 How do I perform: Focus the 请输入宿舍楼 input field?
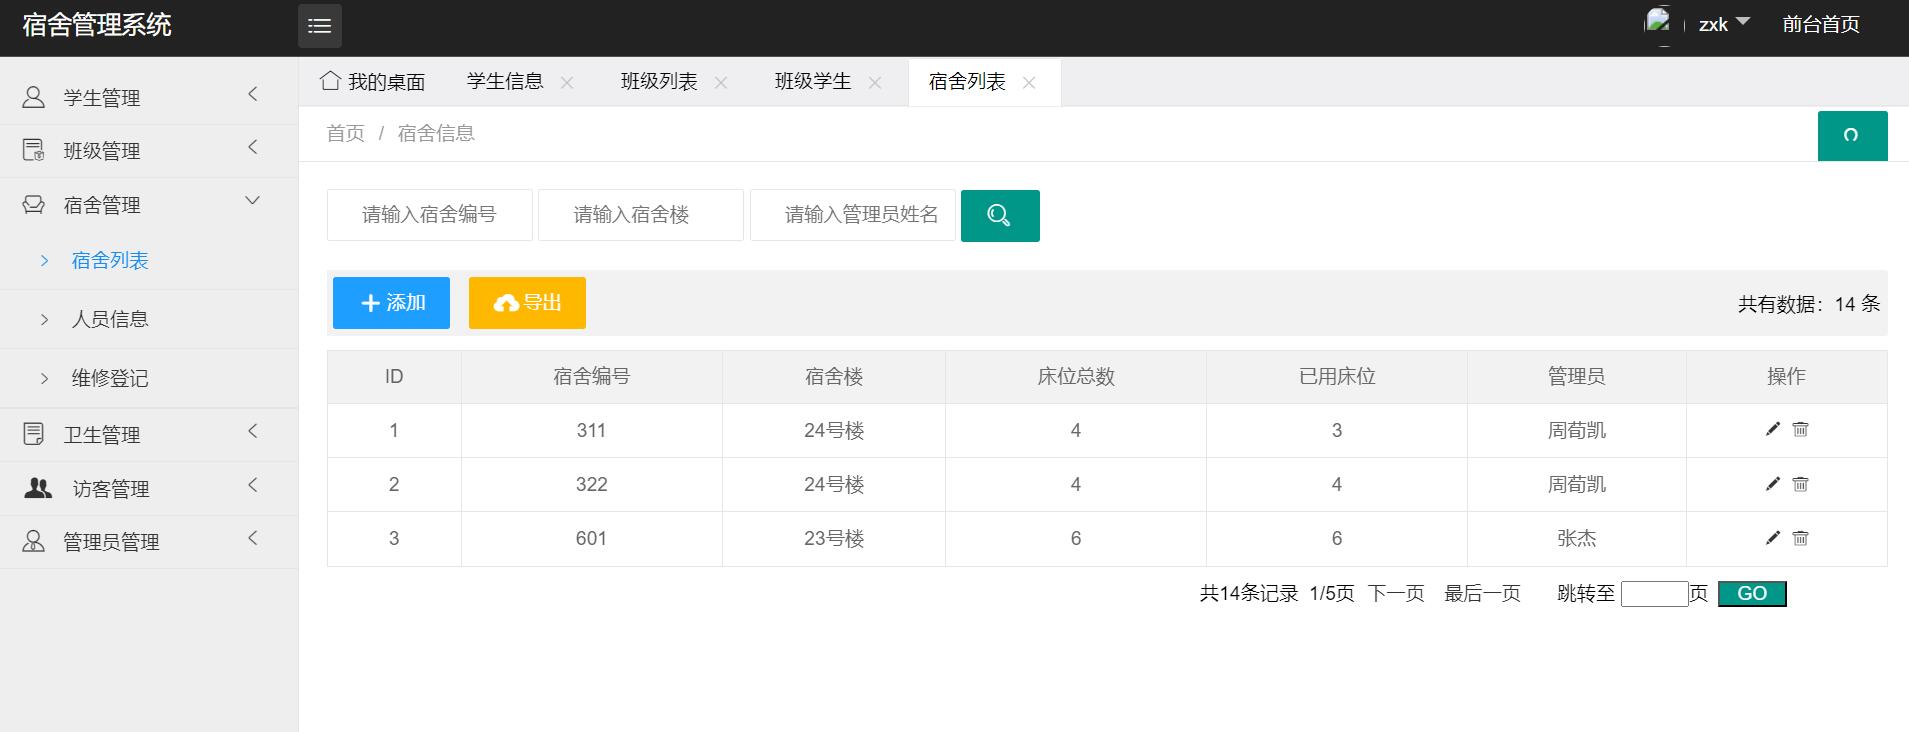click(x=641, y=215)
